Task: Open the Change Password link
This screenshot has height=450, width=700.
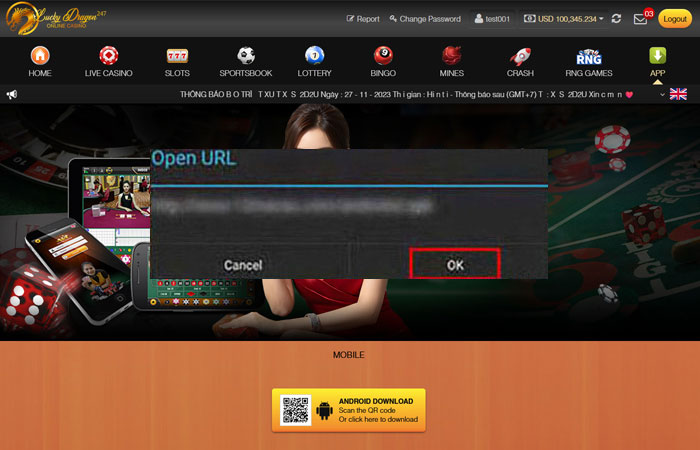Action: (425, 19)
